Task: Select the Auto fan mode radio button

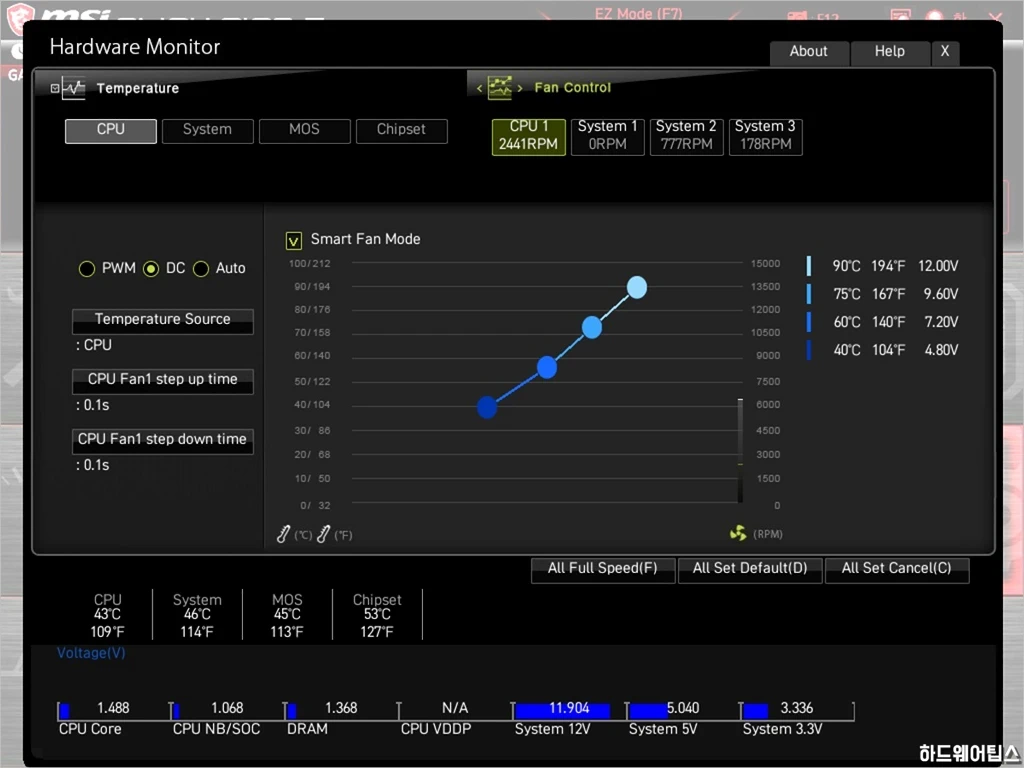Action: pos(201,269)
